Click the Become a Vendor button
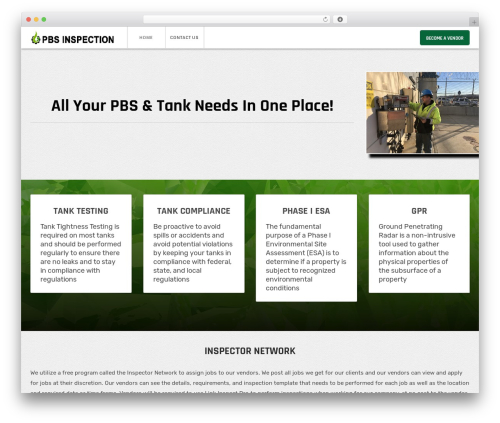Screen dimensions: 500x423 (x=445, y=38)
